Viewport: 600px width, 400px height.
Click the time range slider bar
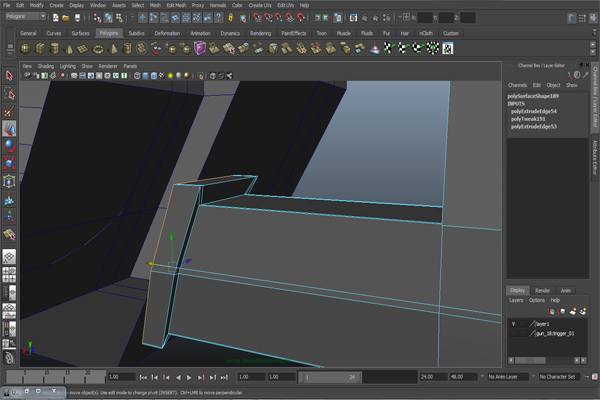coord(330,377)
